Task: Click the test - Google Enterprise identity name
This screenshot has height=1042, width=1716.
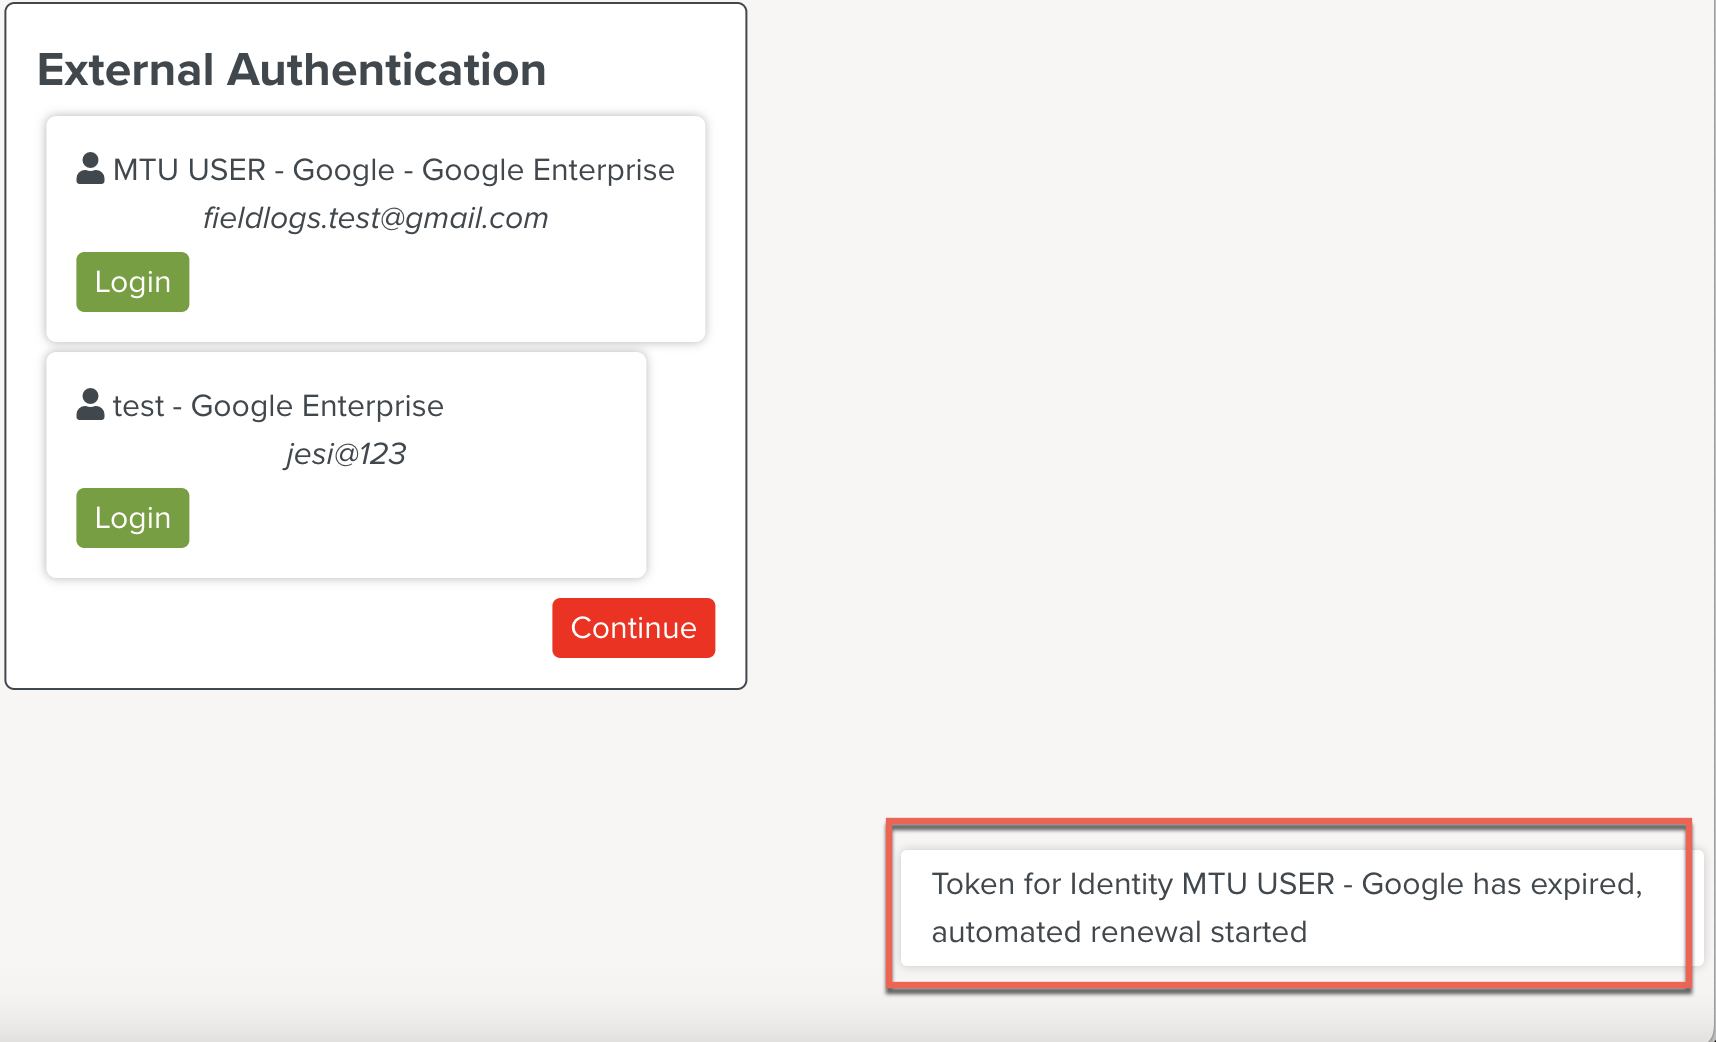Action: 279,405
